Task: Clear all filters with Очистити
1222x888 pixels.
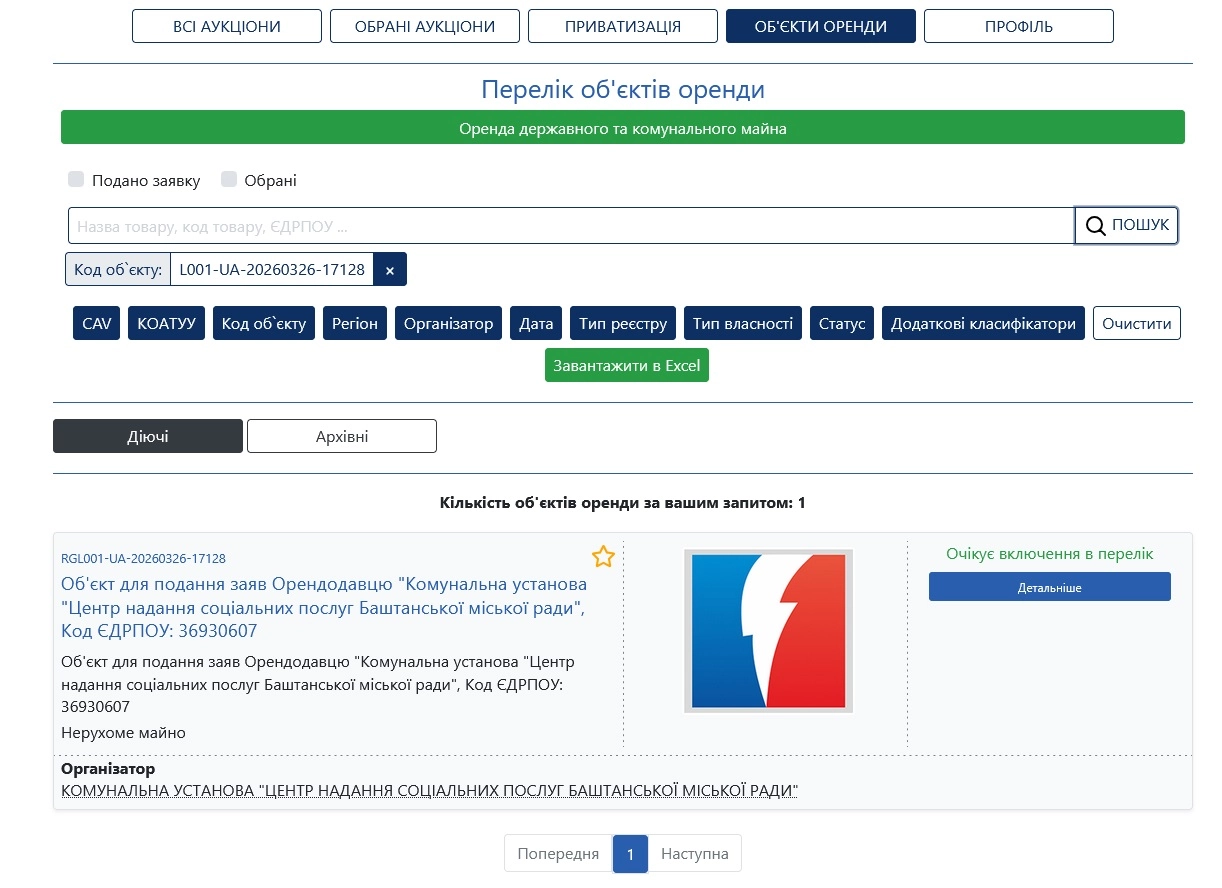Action: [x=1137, y=323]
